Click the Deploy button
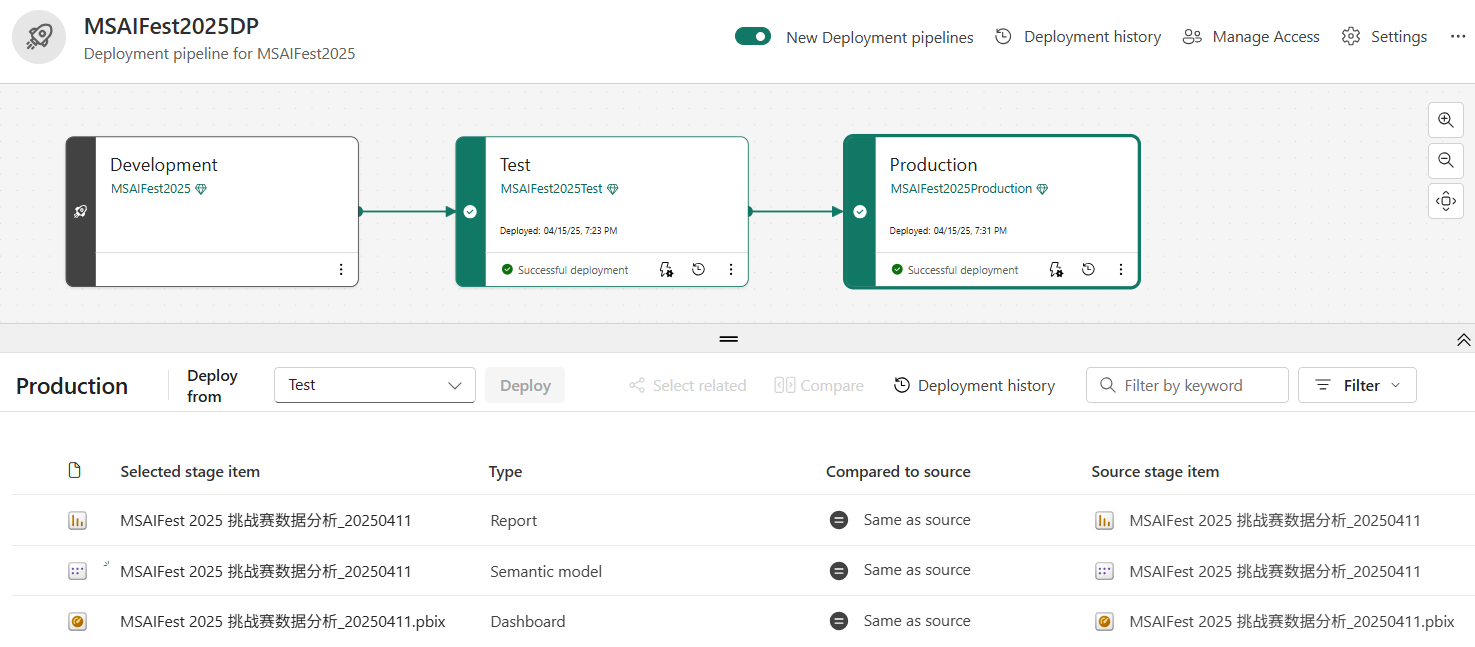This screenshot has width=1475, height=647. (525, 385)
